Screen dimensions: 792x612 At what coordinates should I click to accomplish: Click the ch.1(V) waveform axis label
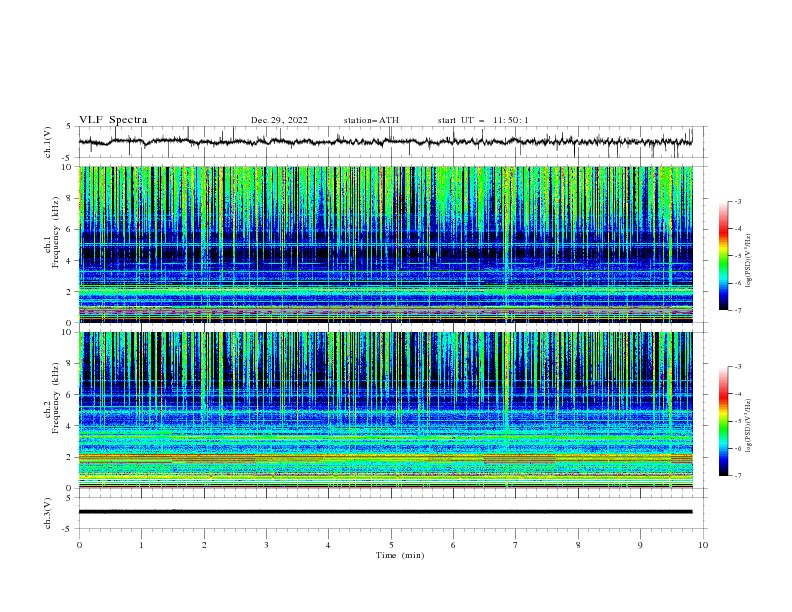point(48,142)
